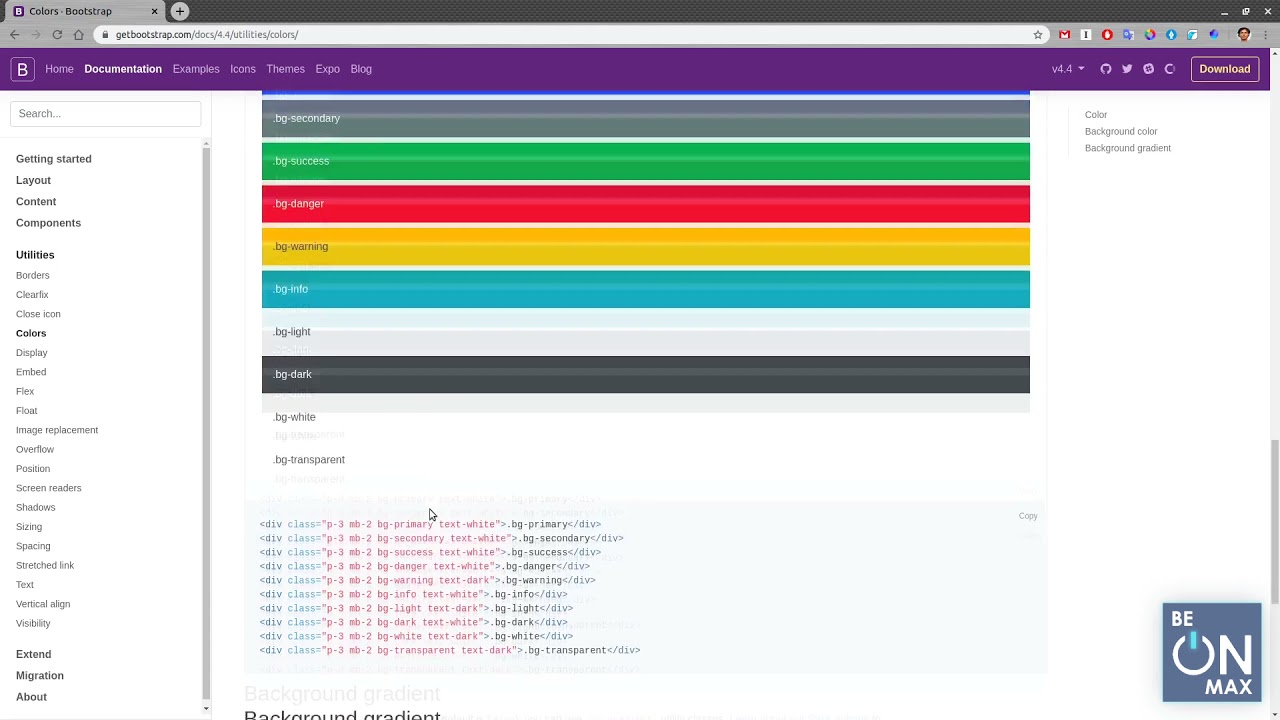1280x720 pixels.
Task: Jump to Background color in page contents
Action: tap(1121, 131)
